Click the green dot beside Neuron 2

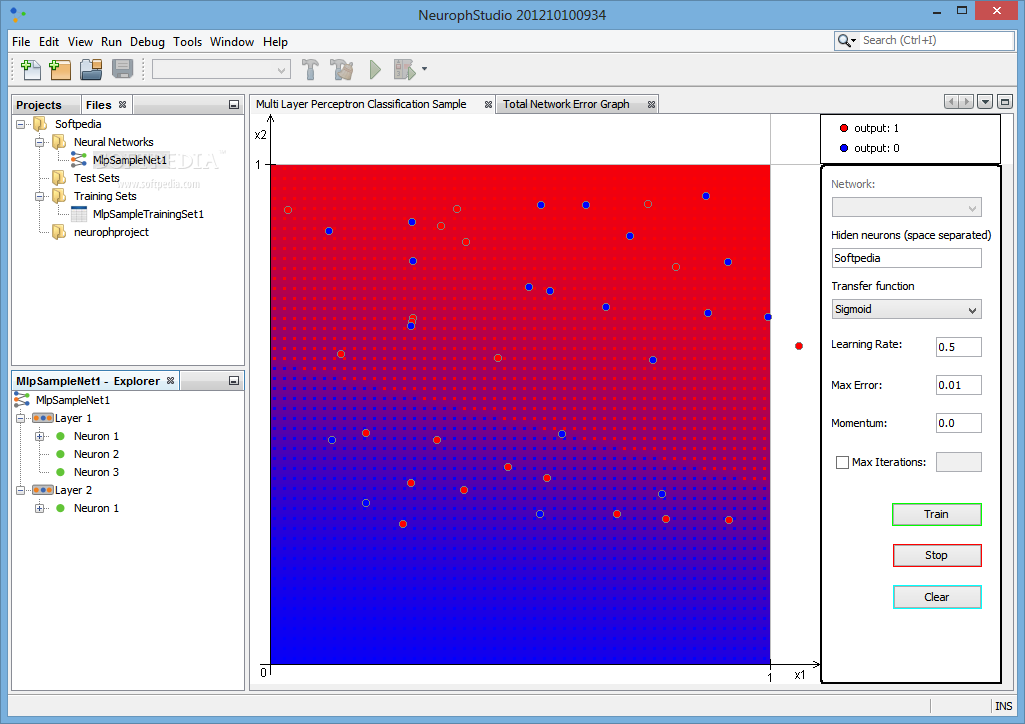60,454
